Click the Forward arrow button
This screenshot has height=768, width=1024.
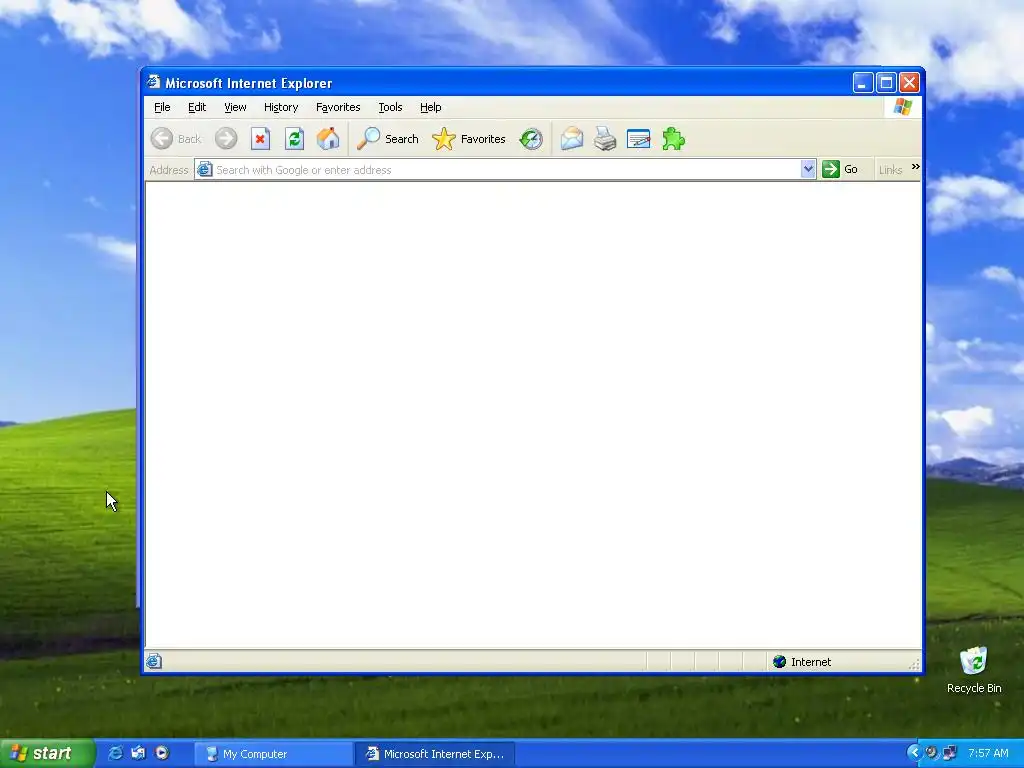pyautogui.click(x=226, y=138)
